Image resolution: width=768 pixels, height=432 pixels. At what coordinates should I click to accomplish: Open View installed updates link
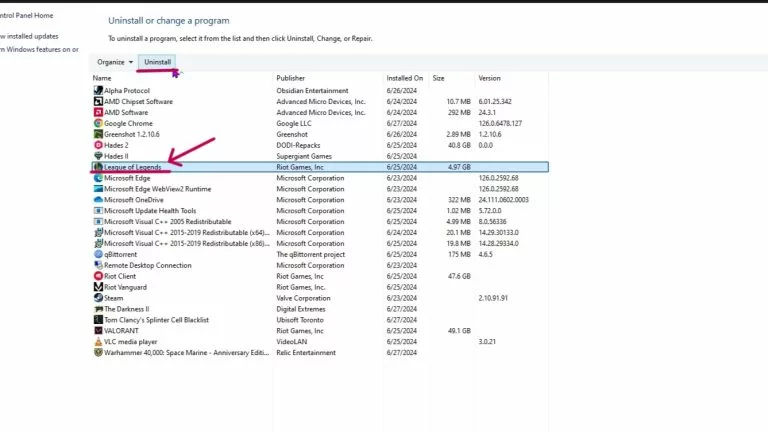pyautogui.click(x=29, y=36)
